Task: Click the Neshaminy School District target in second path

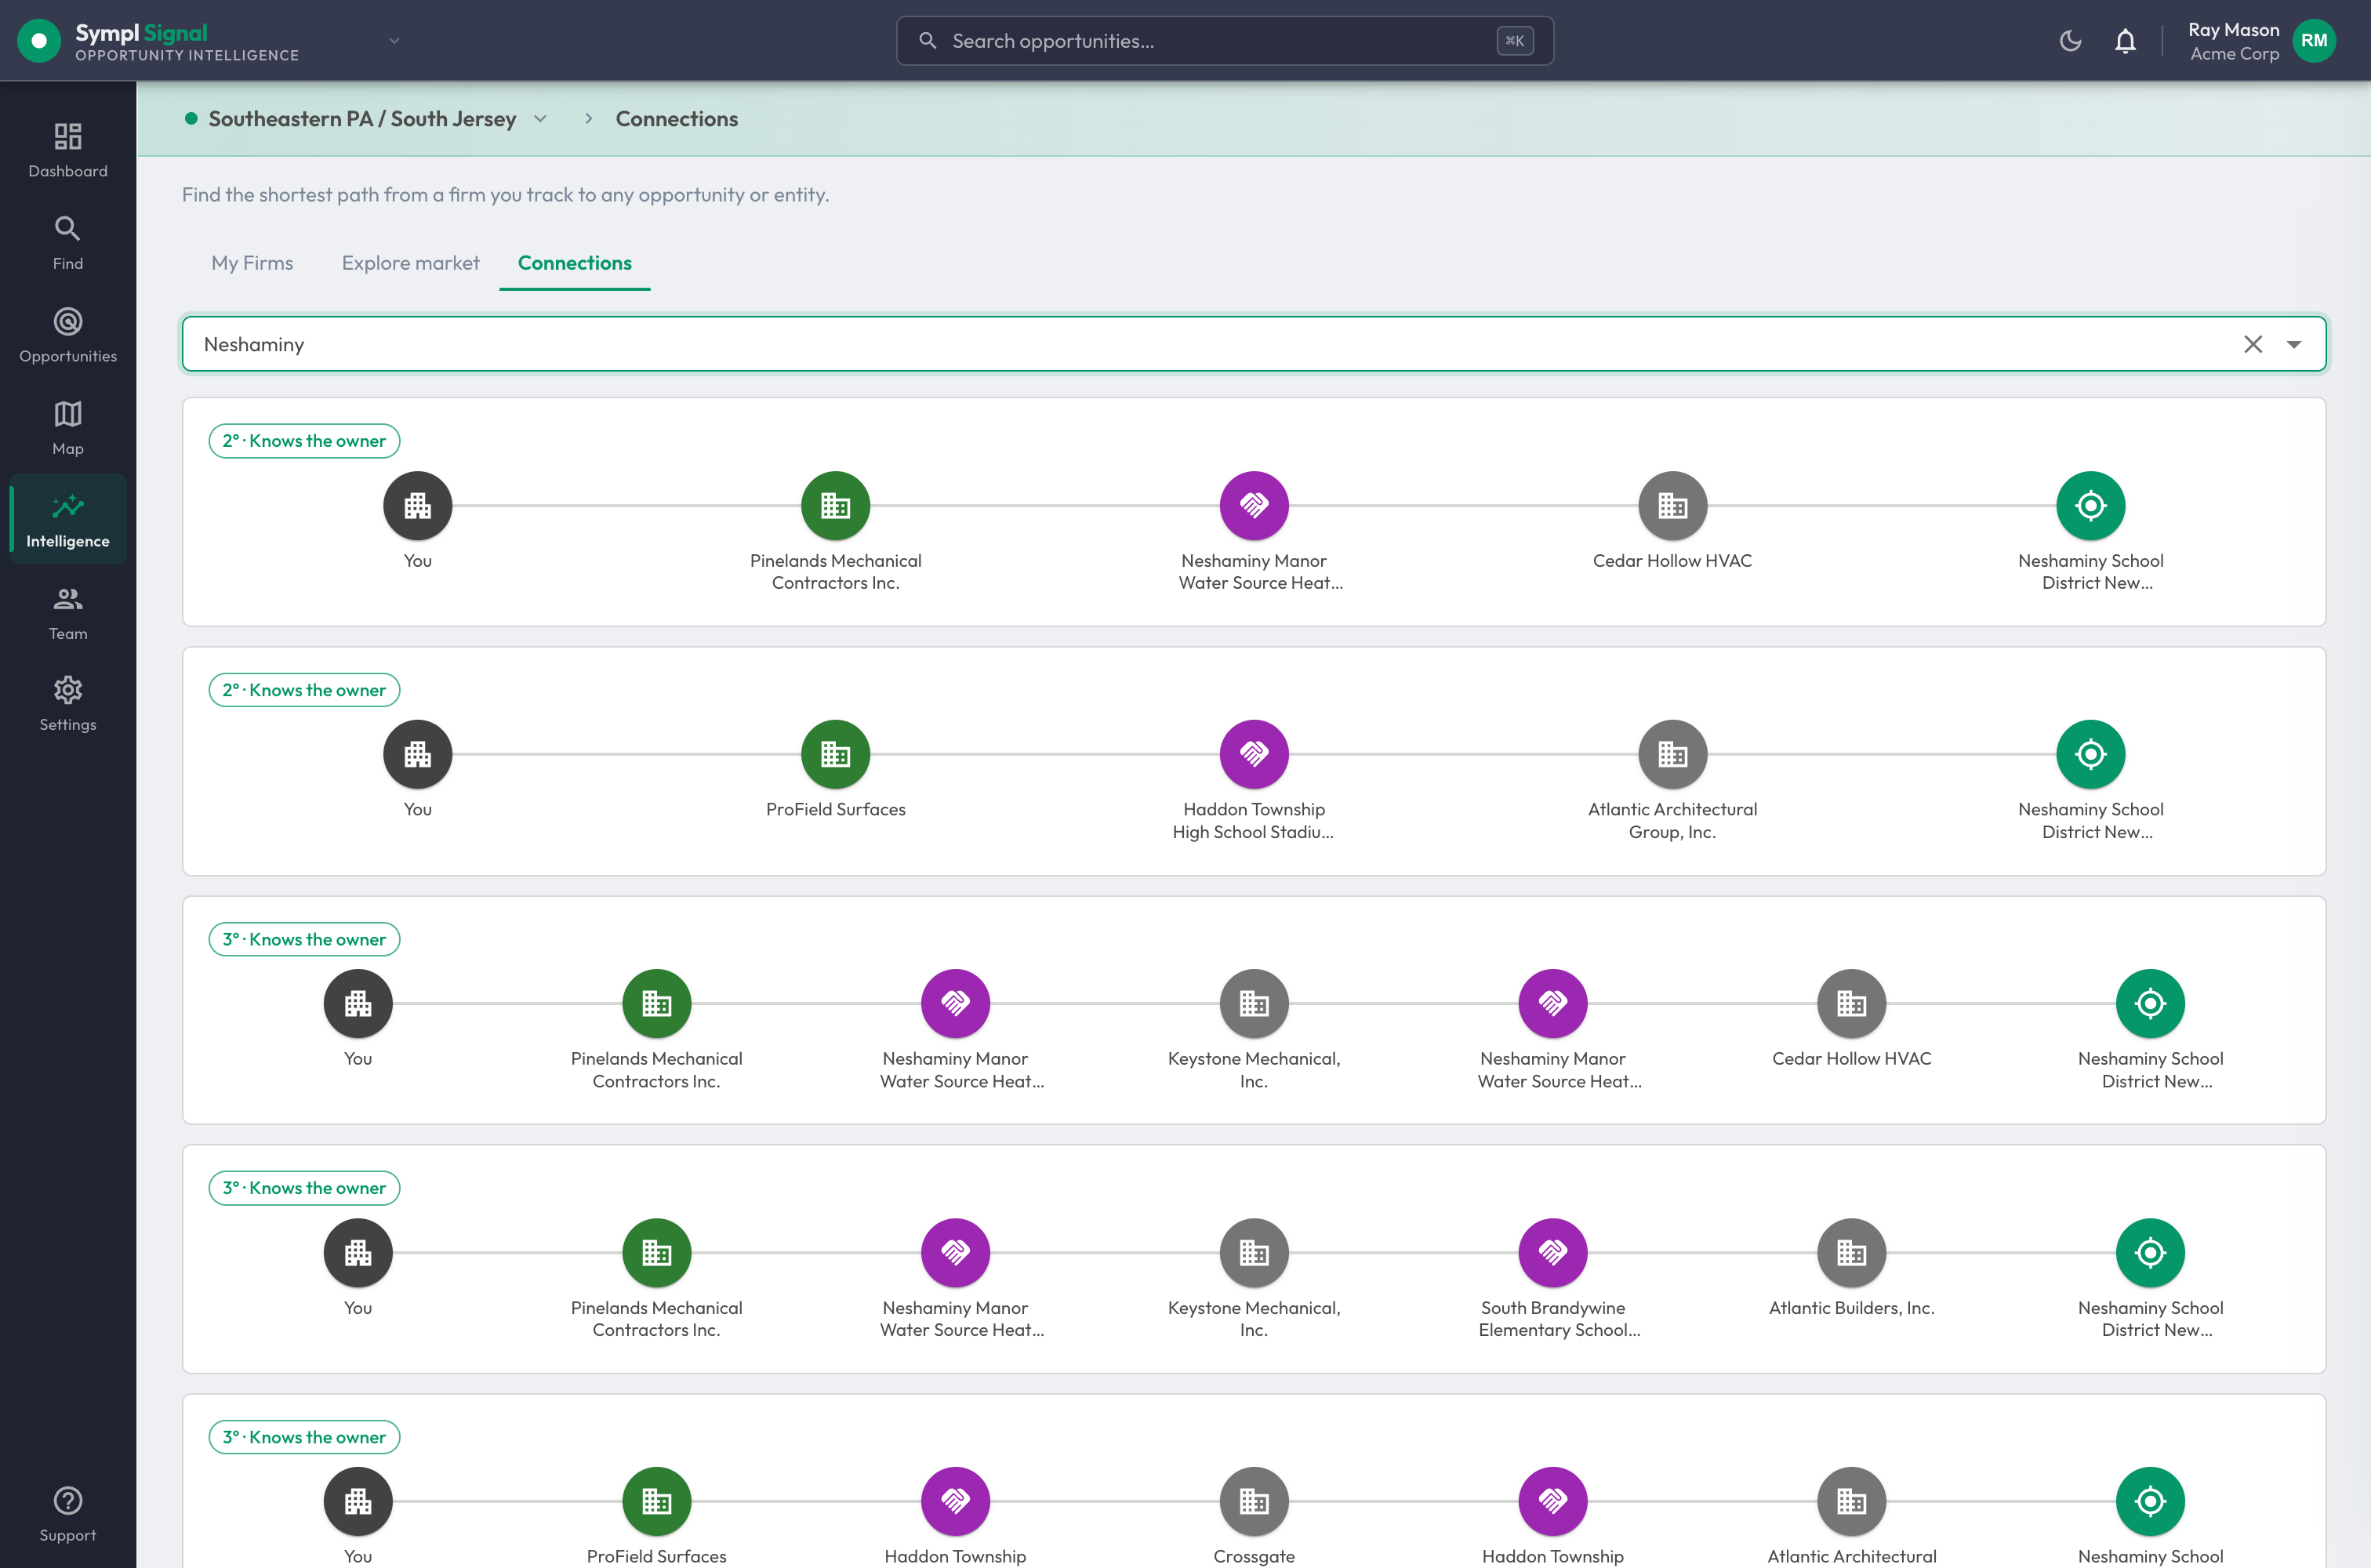Action: pyautogui.click(x=2090, y=754)
